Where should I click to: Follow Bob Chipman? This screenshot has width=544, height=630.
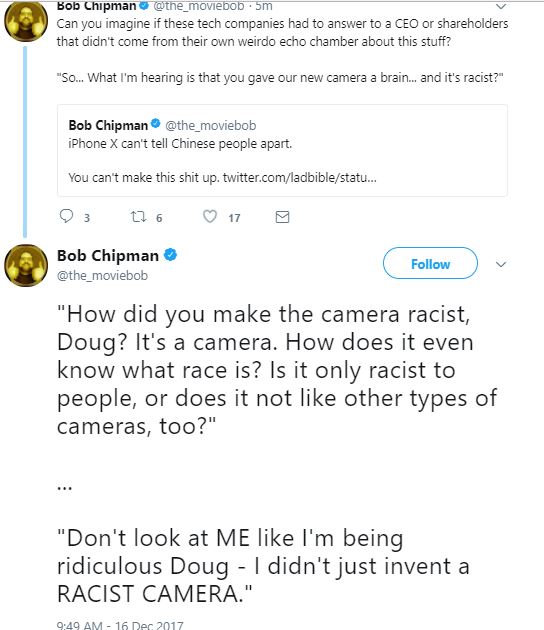[x=430, y=264]
